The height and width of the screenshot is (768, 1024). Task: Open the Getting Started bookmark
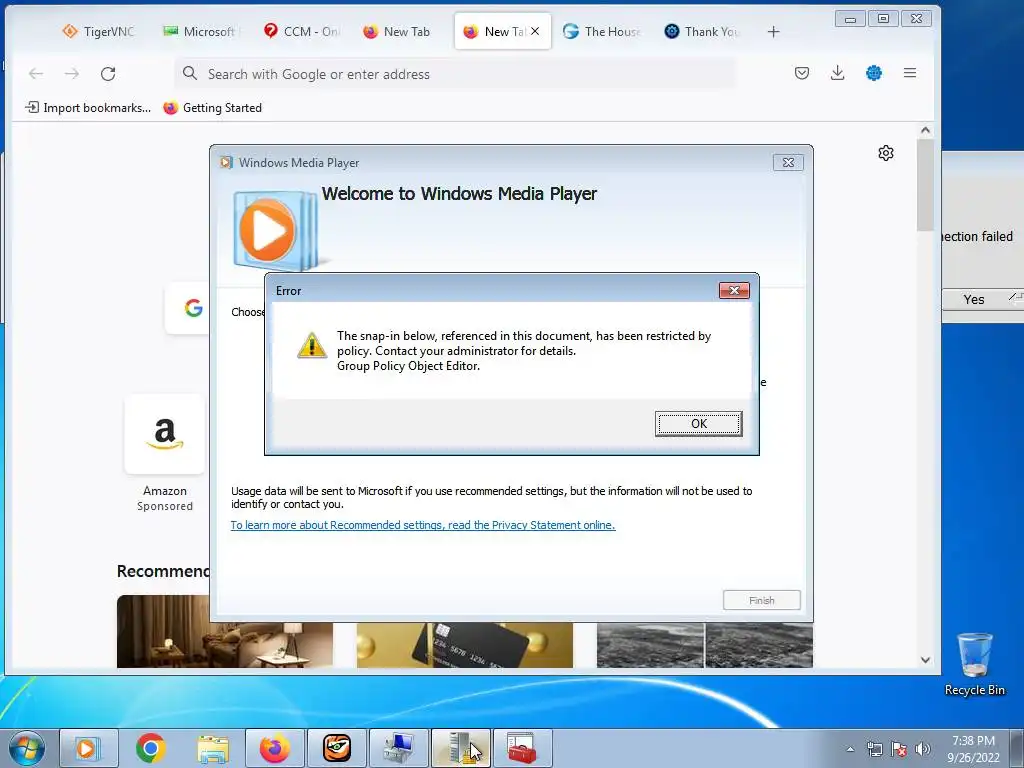[212, 108]
